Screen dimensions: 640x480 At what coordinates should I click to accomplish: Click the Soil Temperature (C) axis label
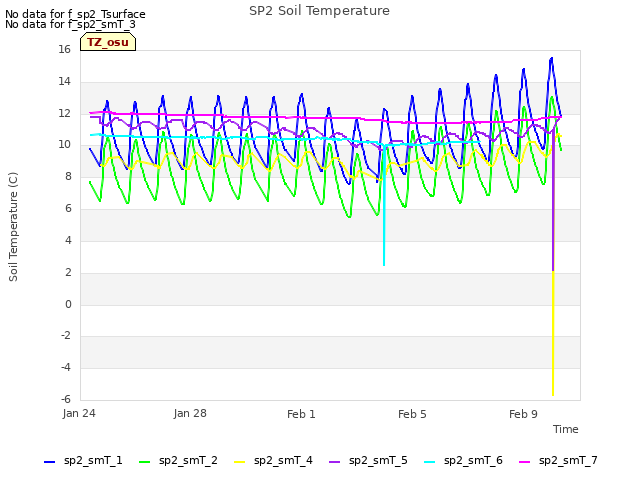[x=13, y=227]
